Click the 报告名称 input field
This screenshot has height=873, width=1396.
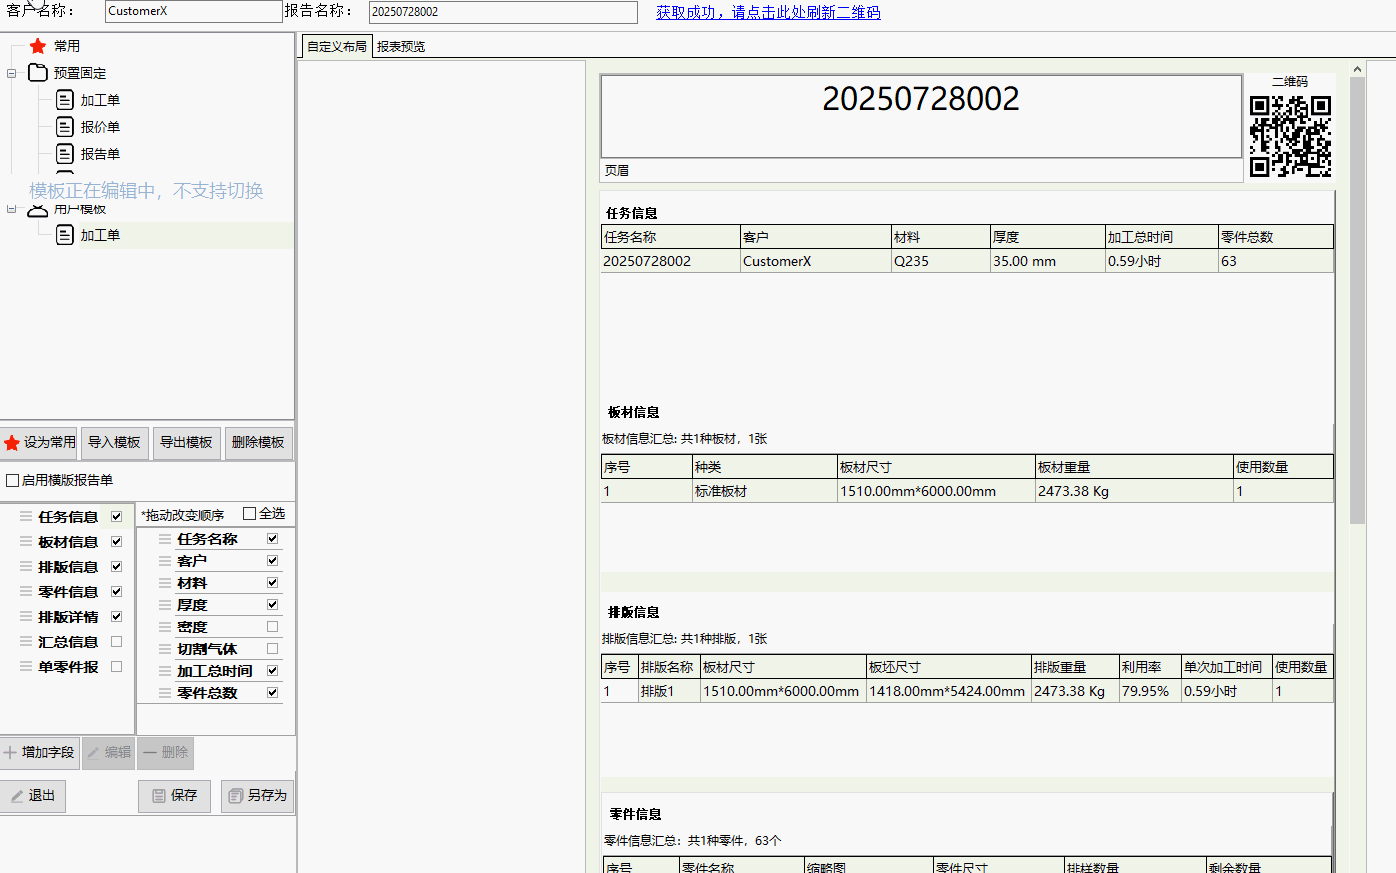point(502,12)
